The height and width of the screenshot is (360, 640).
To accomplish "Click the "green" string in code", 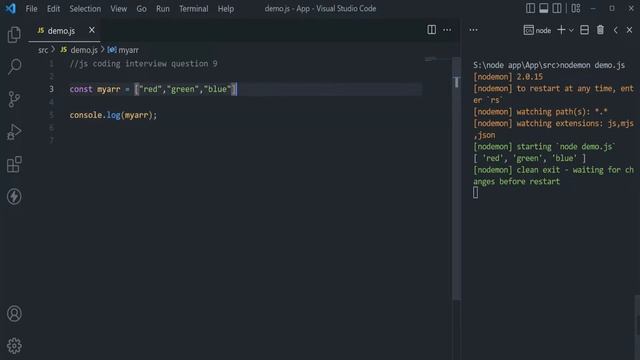I will tap(182, 89).
